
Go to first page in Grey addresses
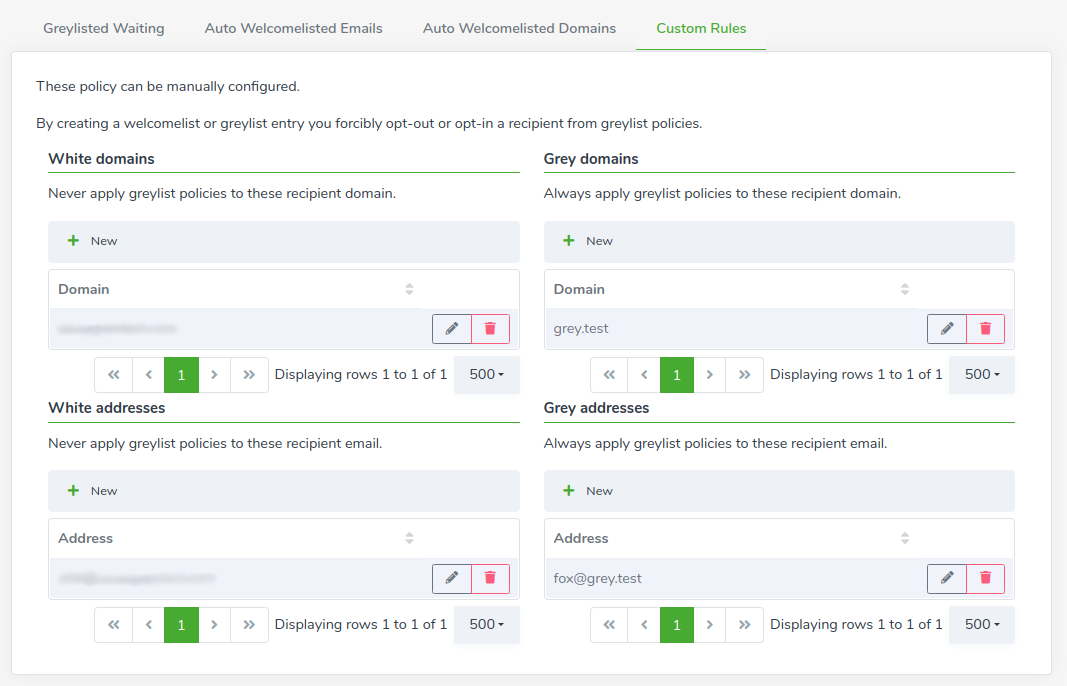609,625
